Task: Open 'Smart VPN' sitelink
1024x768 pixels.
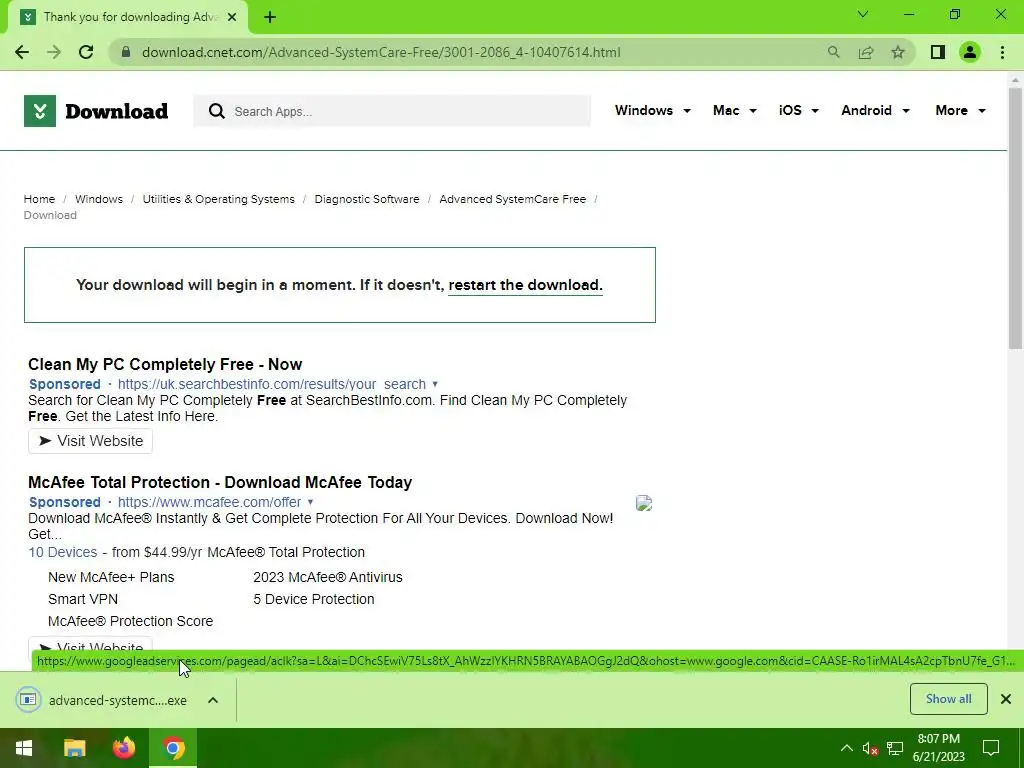Action: (83, 600)
